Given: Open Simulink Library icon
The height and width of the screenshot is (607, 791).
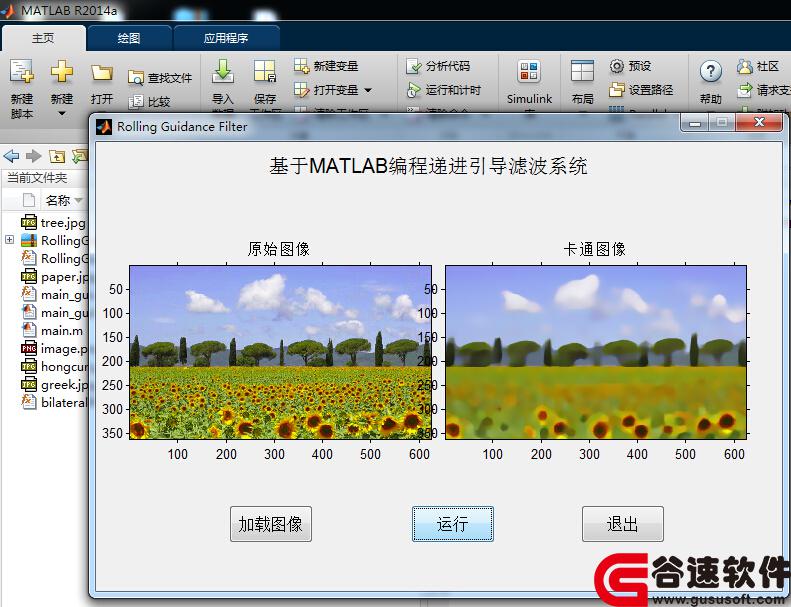Looking at the screenshot, I should tap(529, 71).
